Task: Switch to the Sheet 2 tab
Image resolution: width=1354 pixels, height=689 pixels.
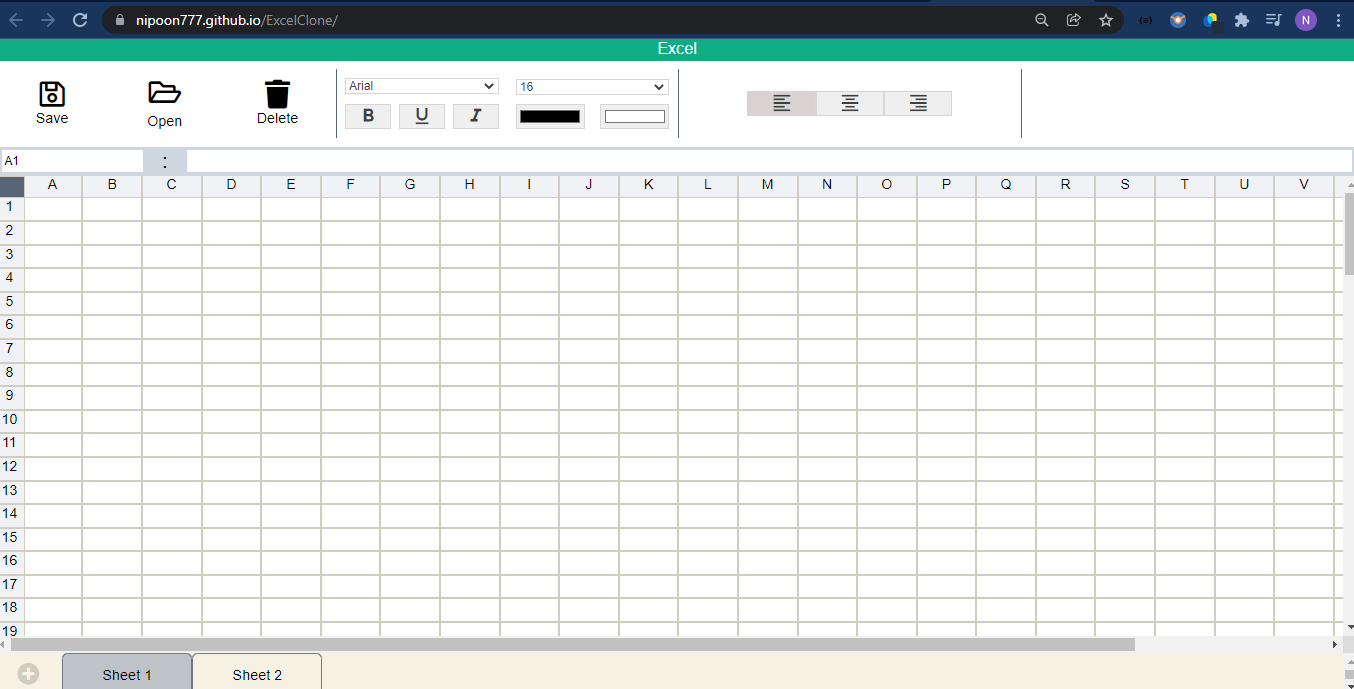Action: click(257, 674)
